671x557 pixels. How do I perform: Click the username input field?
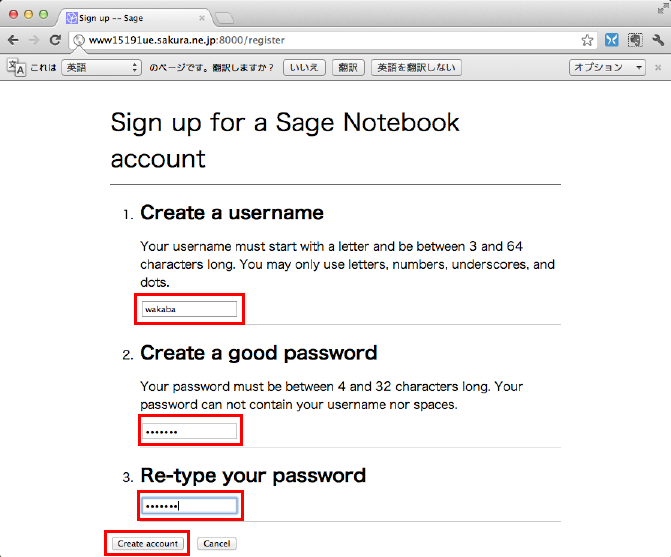[x=189, y=309]
